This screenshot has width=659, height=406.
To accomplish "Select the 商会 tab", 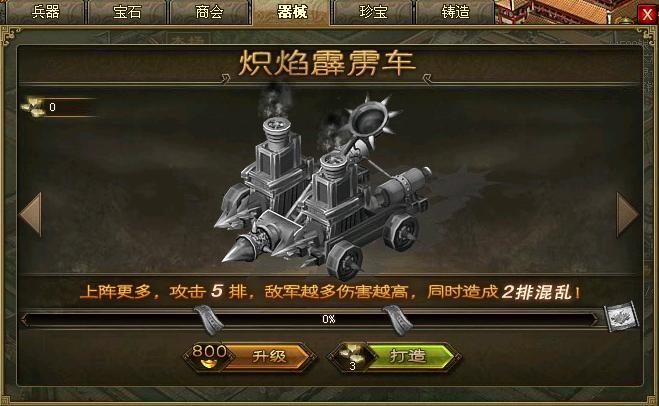I will tap(209, 12).
